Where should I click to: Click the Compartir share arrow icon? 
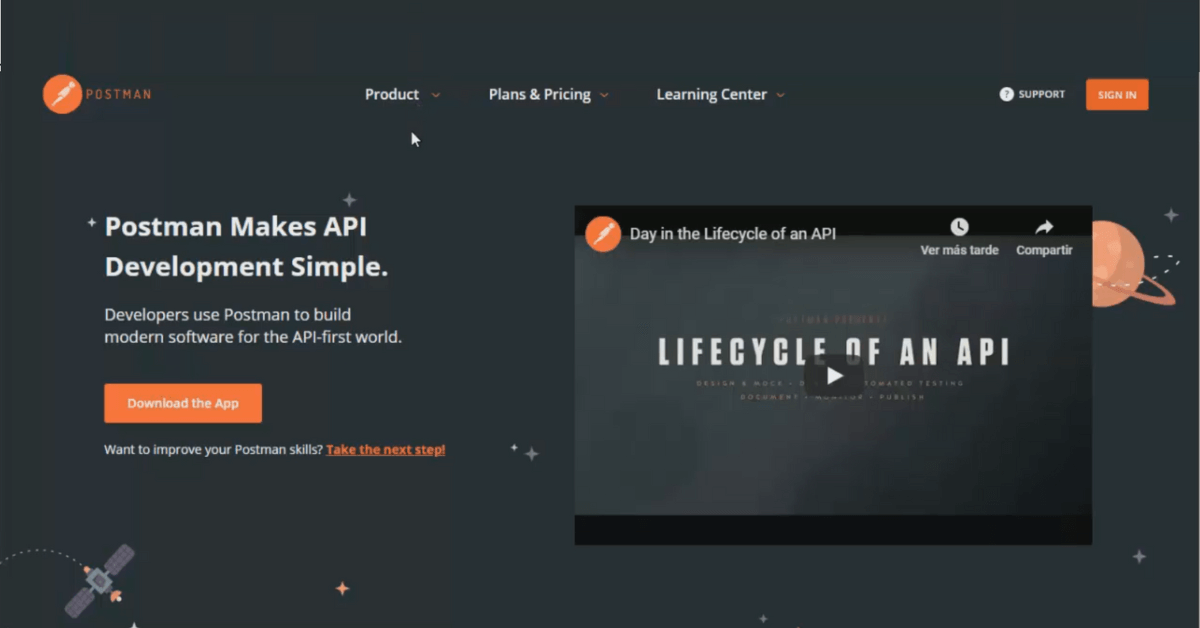(x=1044, y=228)
